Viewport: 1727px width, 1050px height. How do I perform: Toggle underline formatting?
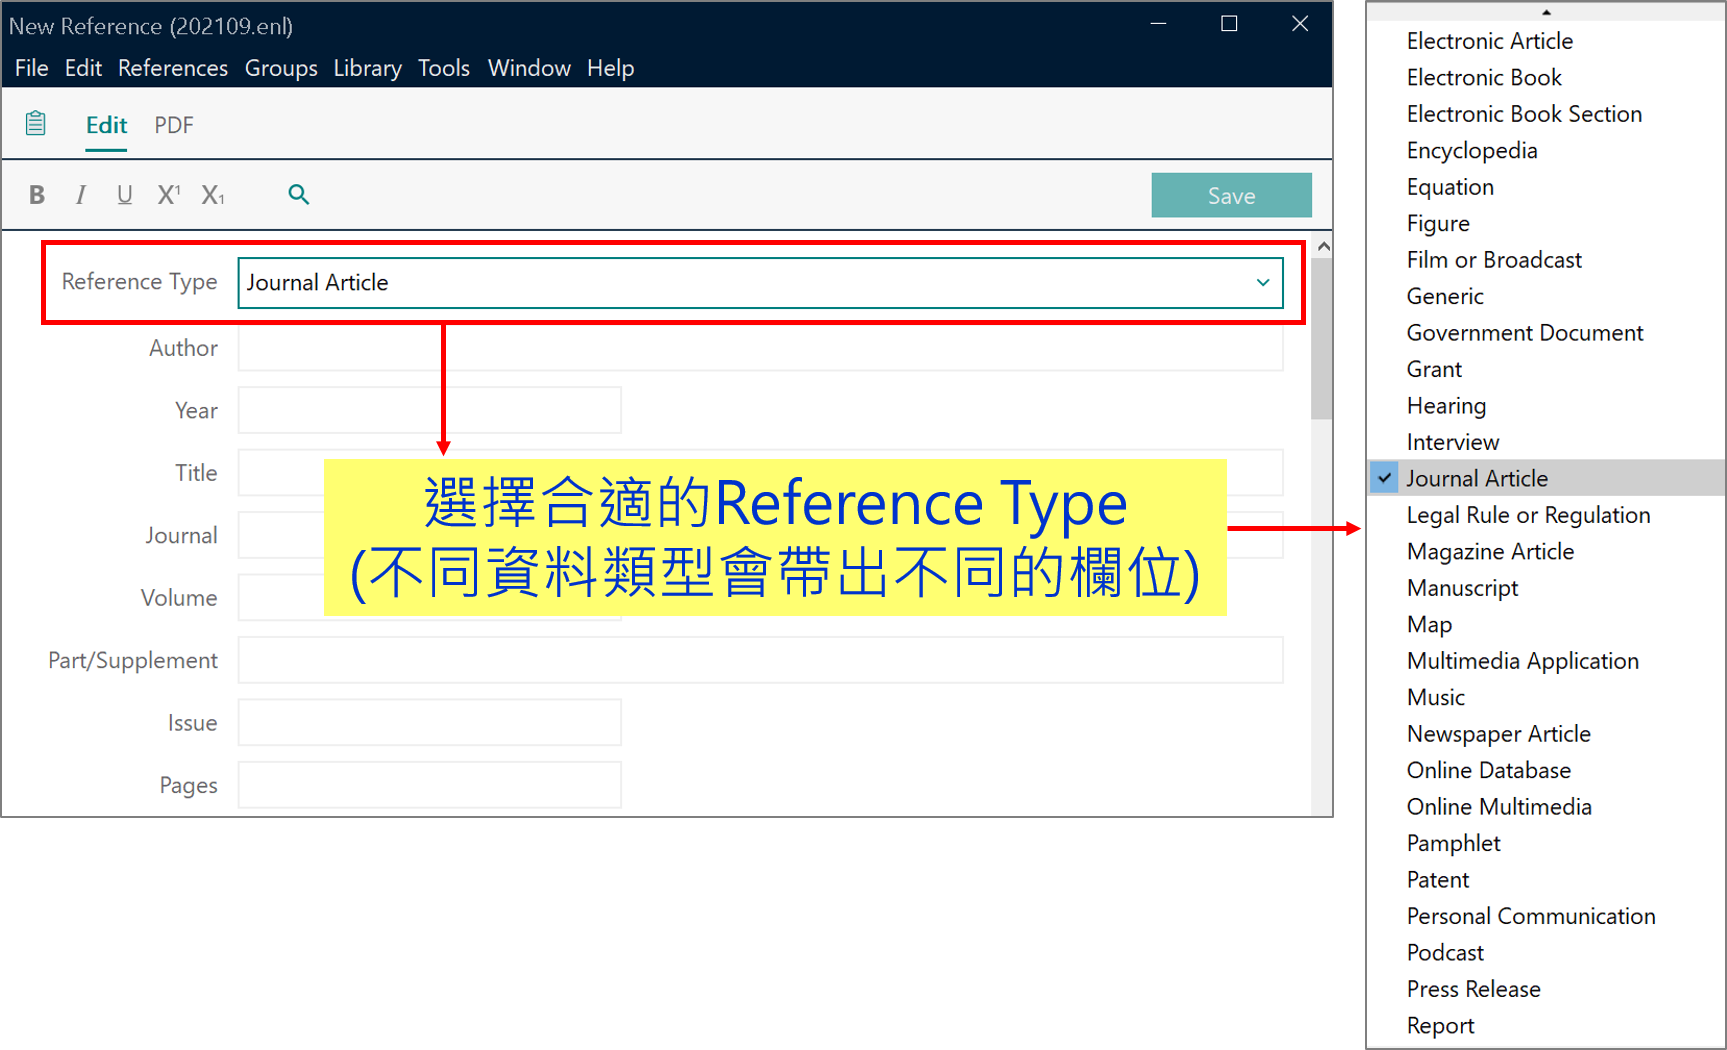pyautogui.click(x=124, y=195)
